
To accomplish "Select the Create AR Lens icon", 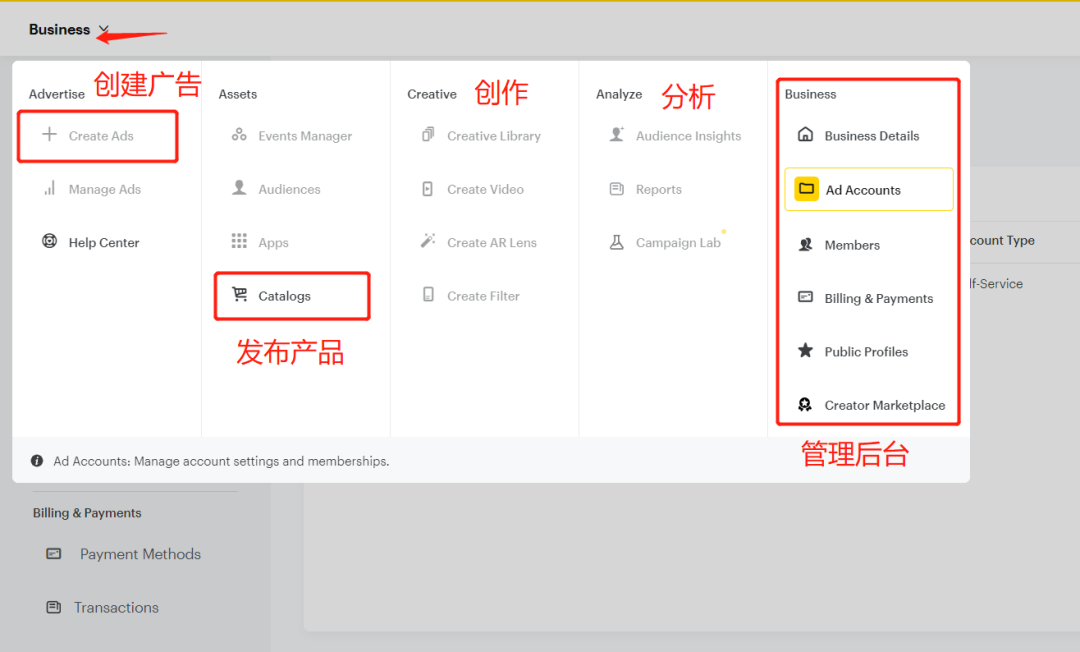I will (427, 241).
